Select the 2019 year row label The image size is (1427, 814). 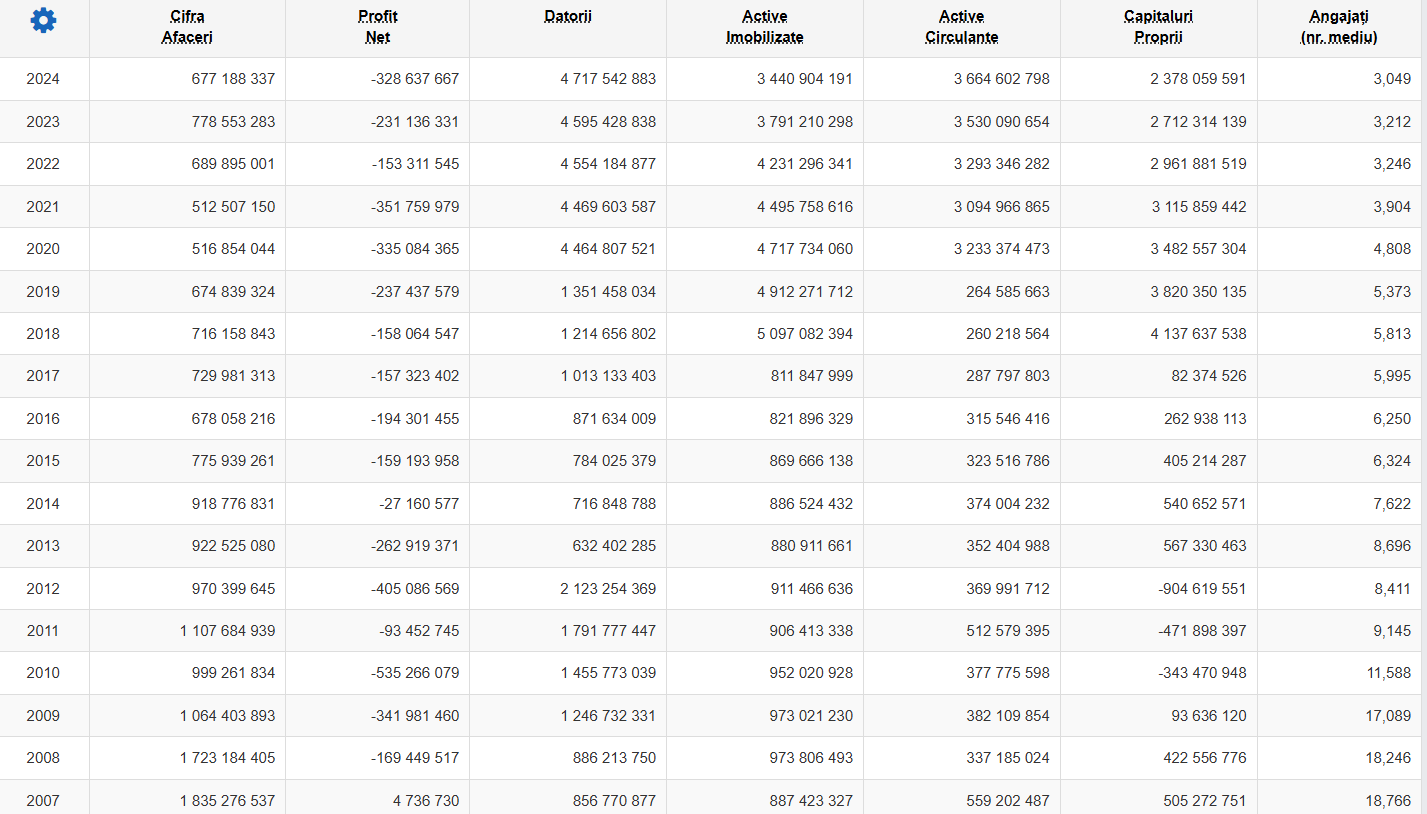pyautogui.click(x=43, y=292)
